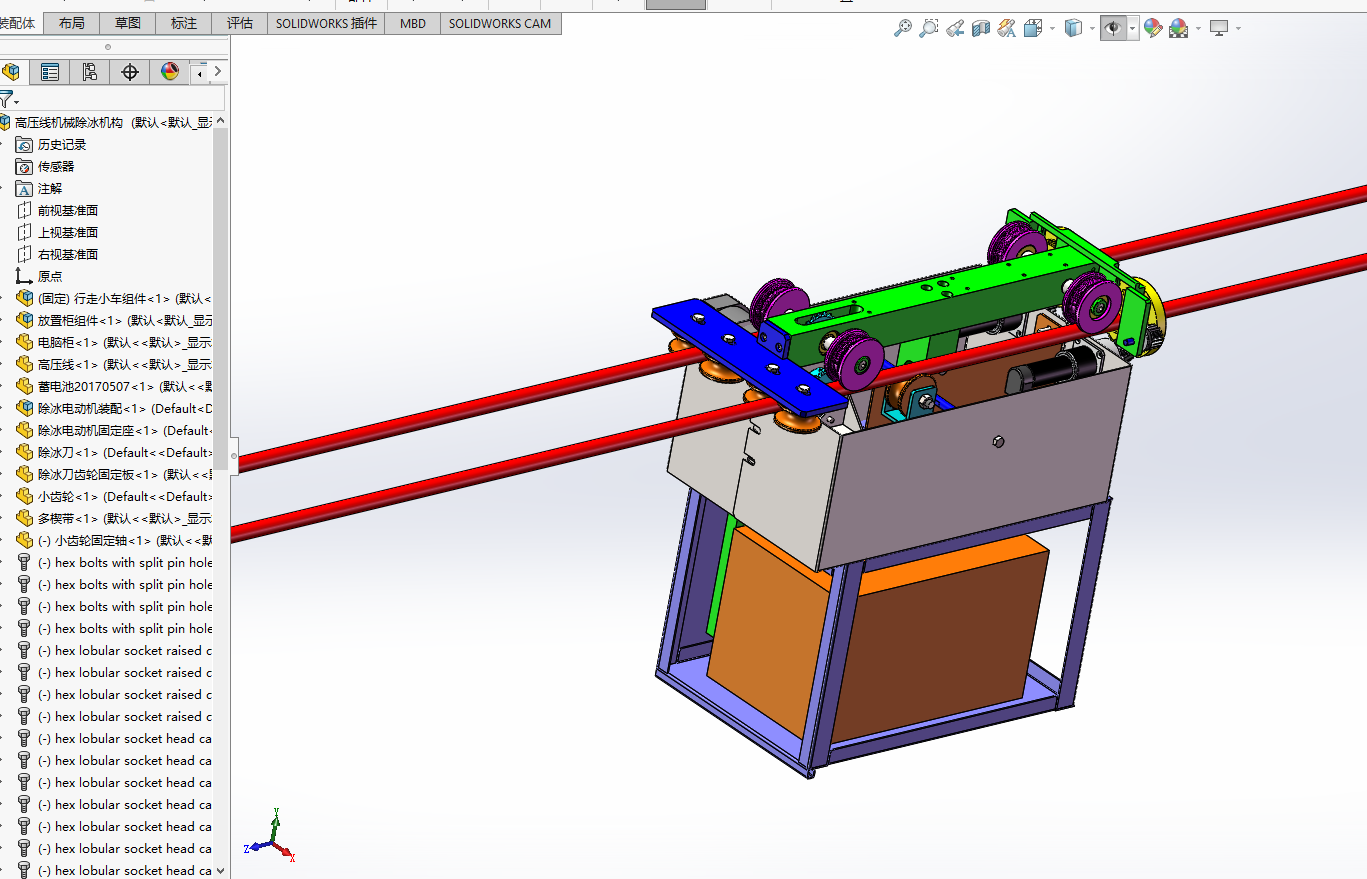
Task: Select the 电脑柜<1> part
Action: click(114, 342)
